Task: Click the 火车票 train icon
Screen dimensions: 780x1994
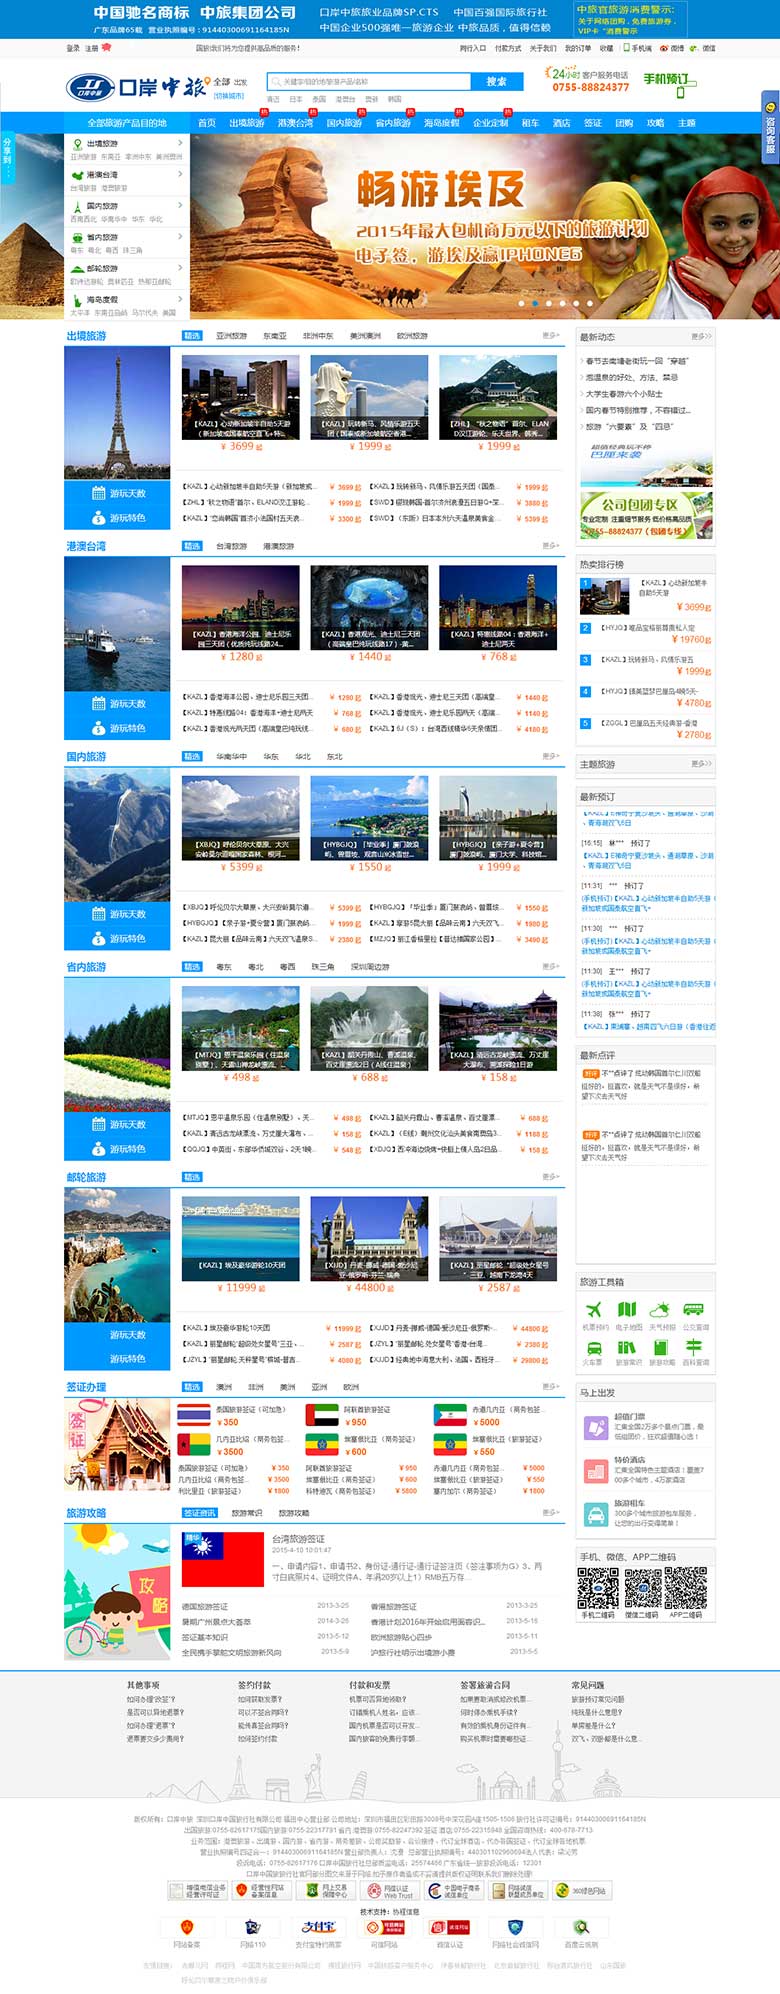Action: coord(594,1347)
